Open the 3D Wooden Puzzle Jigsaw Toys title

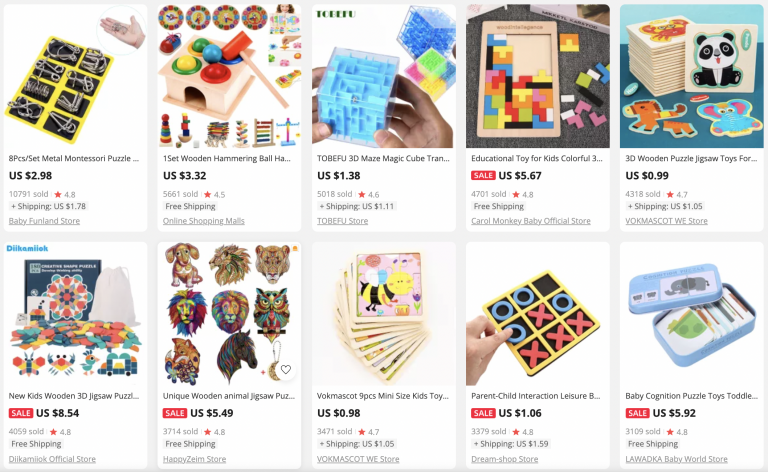[x=691, y=158]
